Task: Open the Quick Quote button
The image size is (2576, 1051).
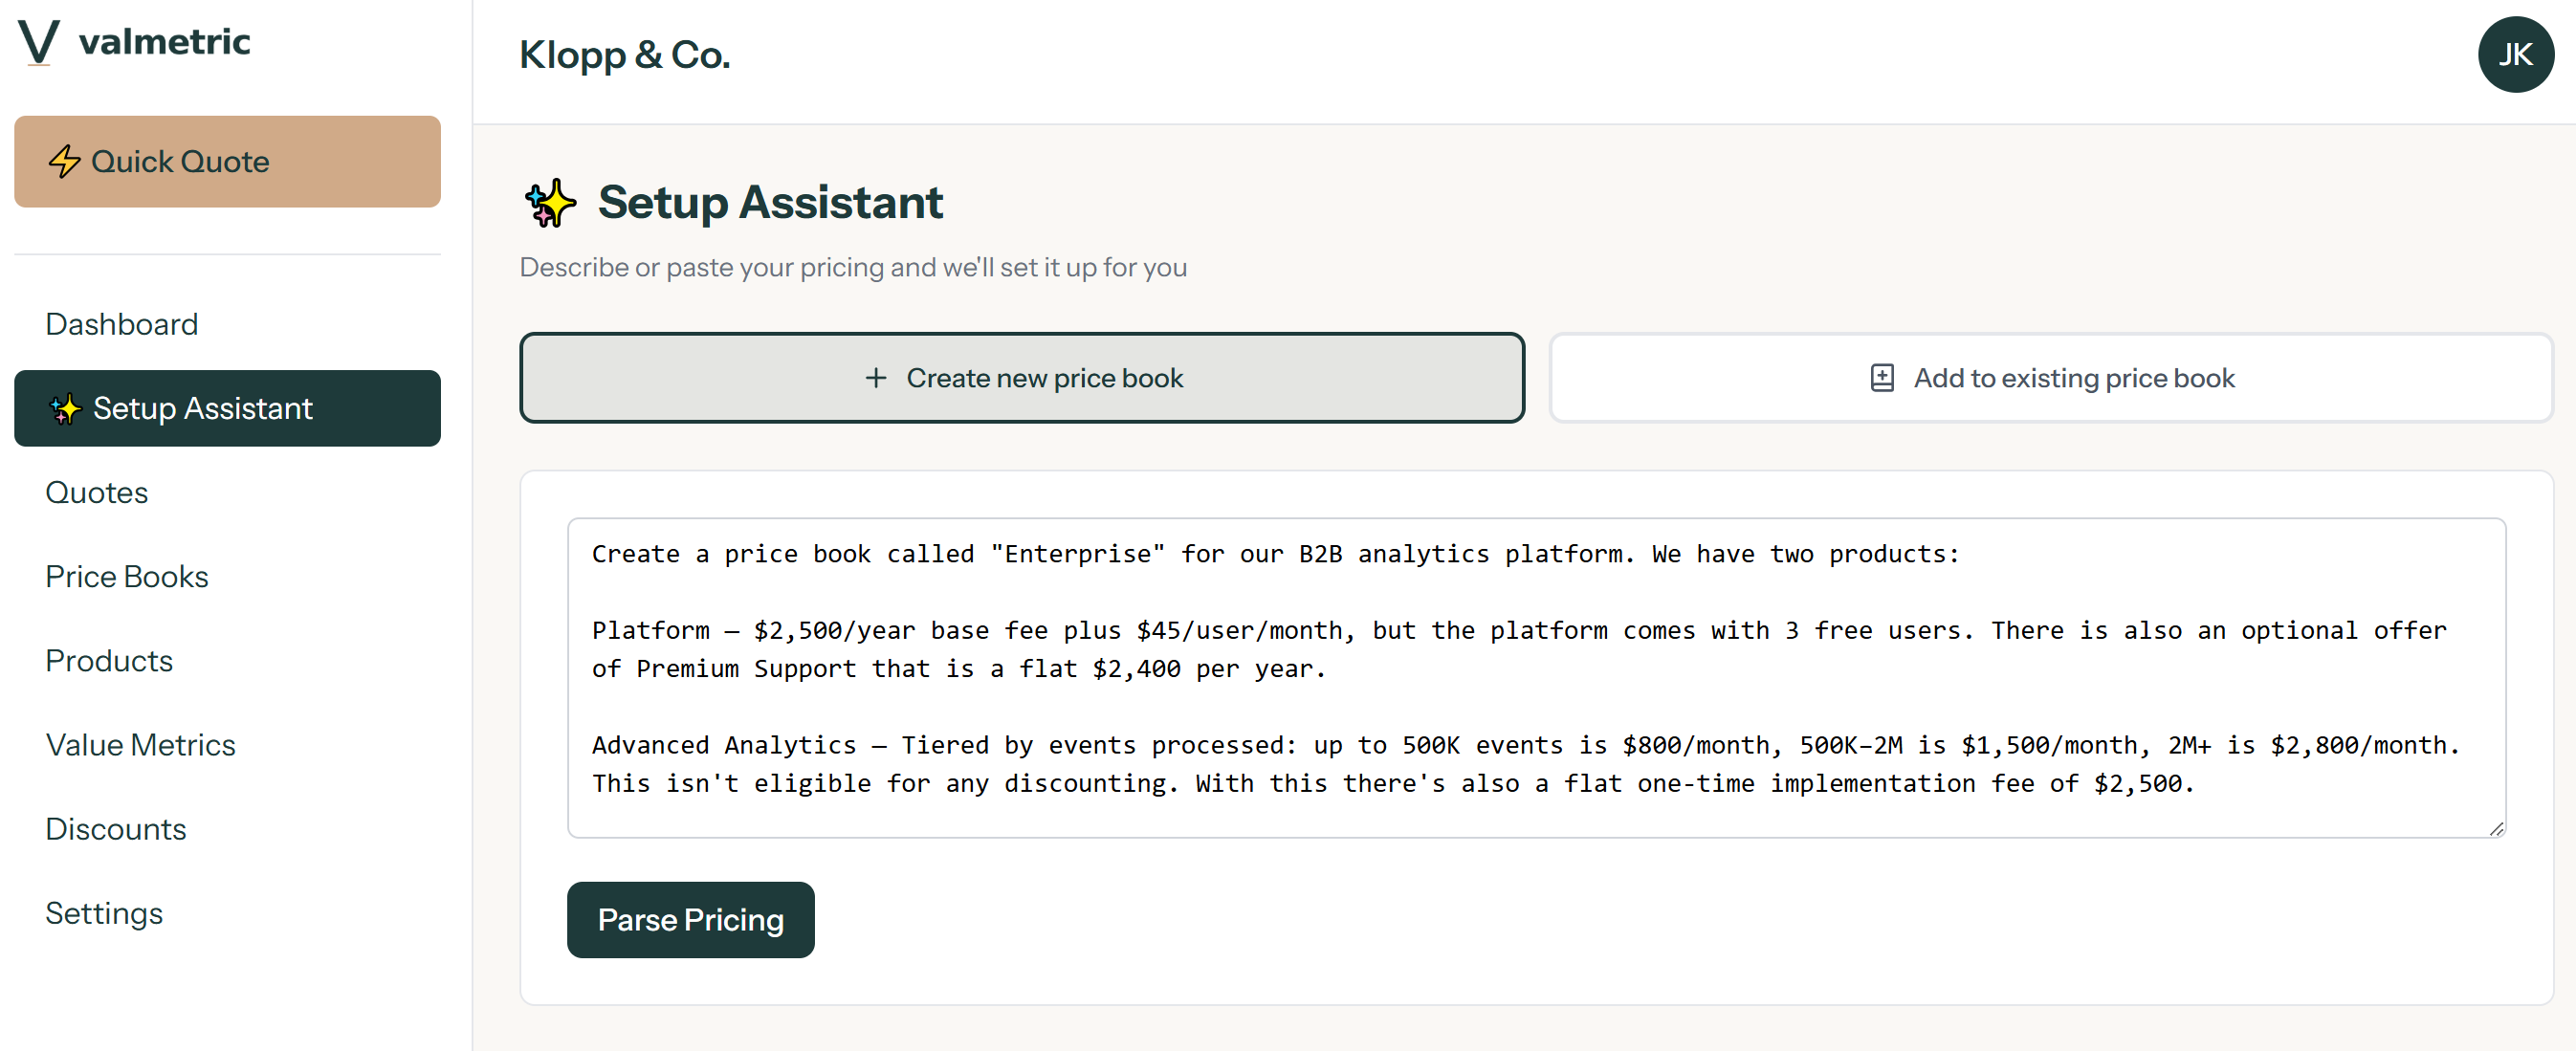Action: (x=227, y=162)
